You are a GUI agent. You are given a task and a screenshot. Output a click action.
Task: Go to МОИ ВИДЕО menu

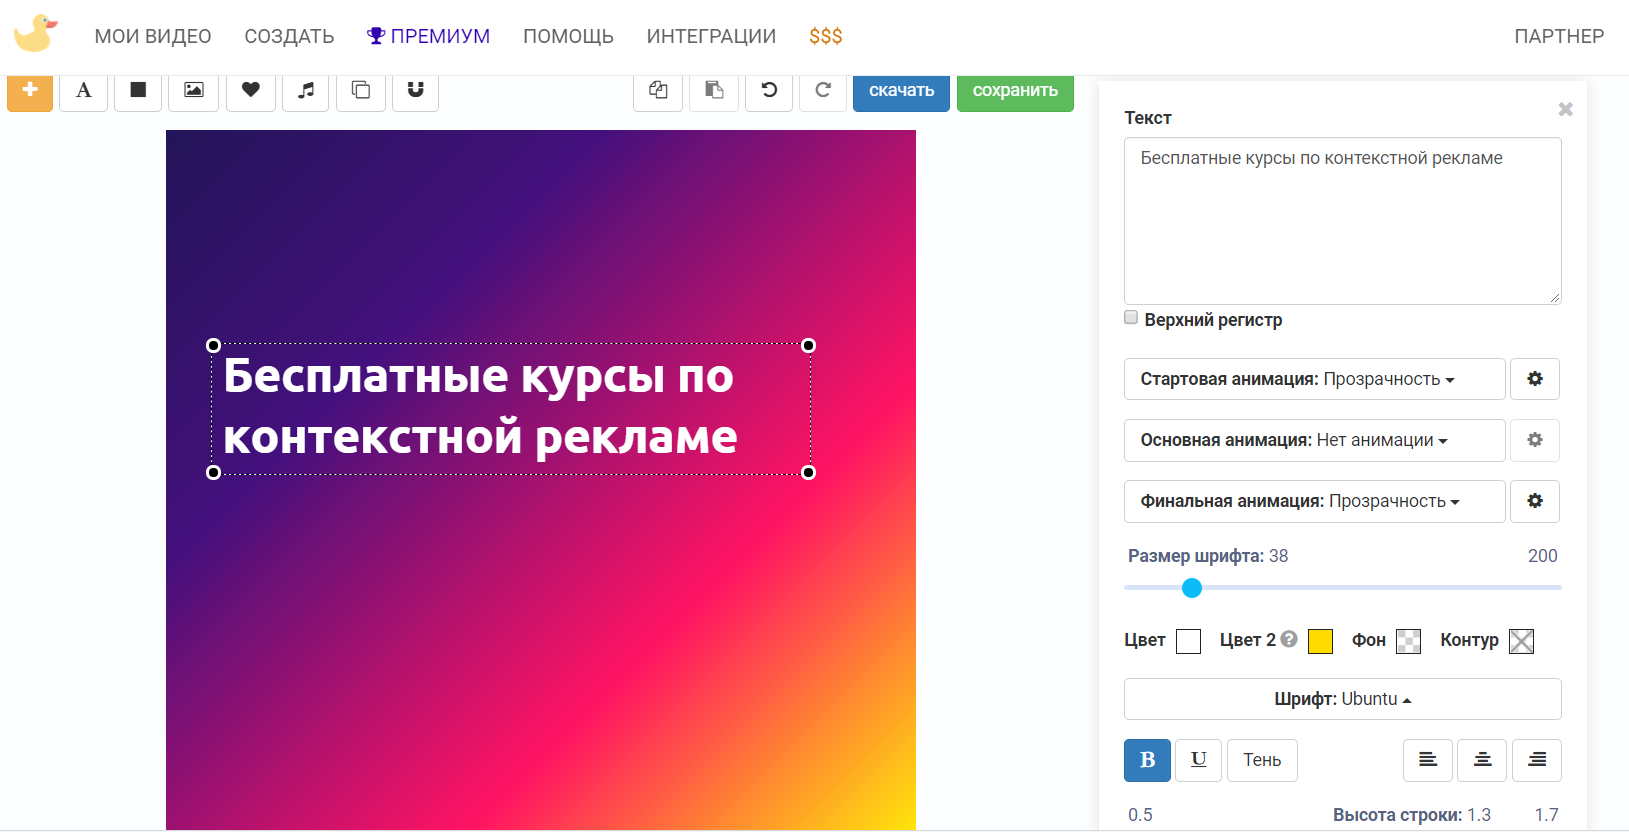click(153, 36)
